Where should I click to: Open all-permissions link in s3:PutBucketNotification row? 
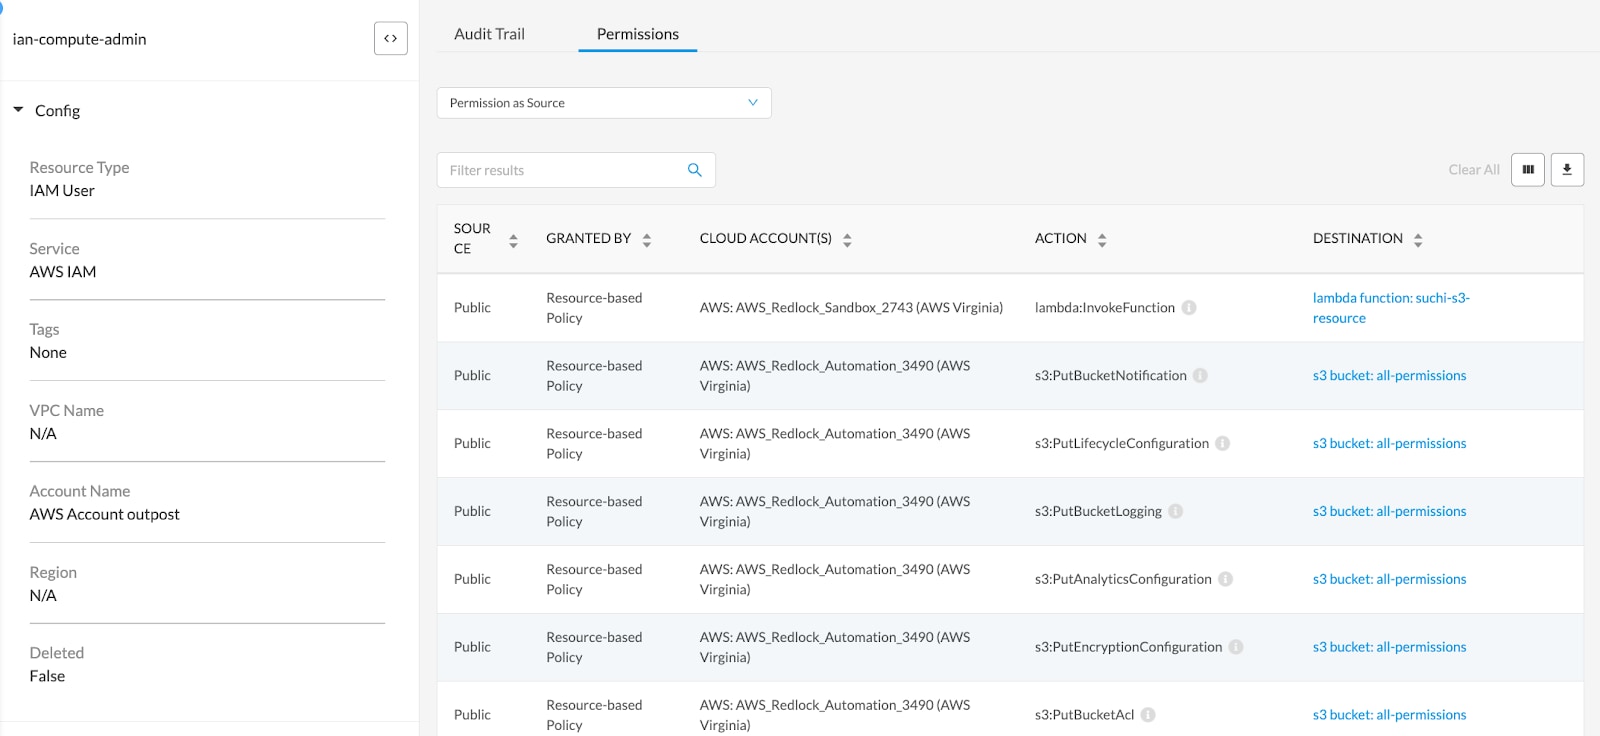(x=1389, y=376)
